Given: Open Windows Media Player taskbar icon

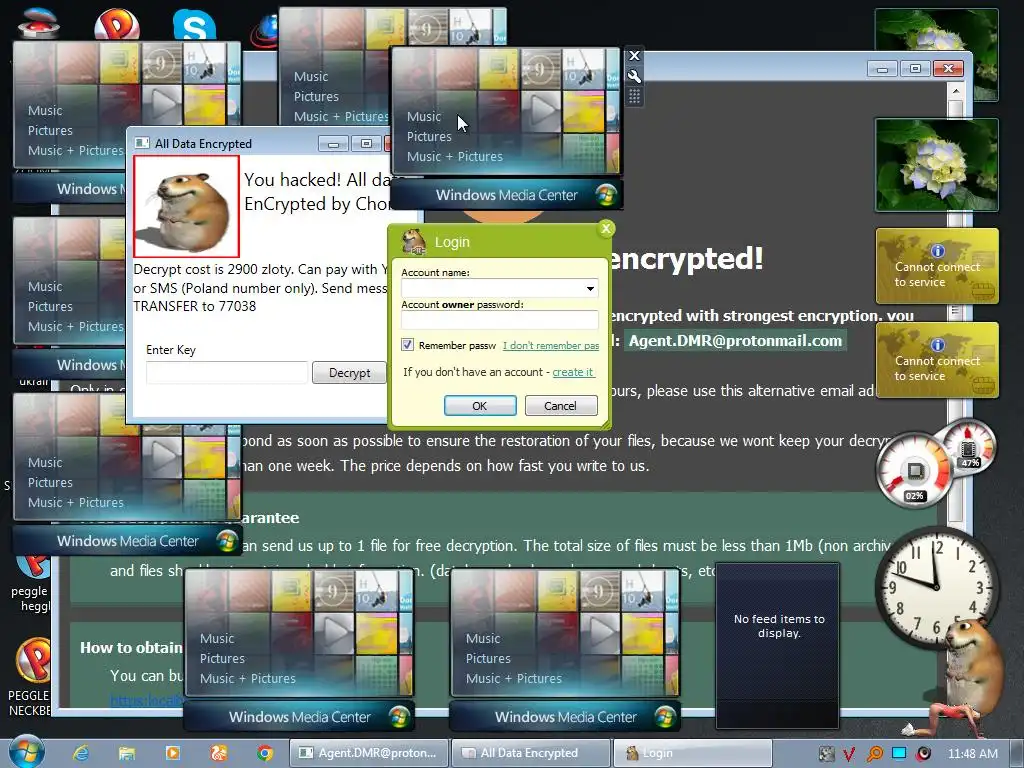Looking at the screenshot, I should 173,753.
